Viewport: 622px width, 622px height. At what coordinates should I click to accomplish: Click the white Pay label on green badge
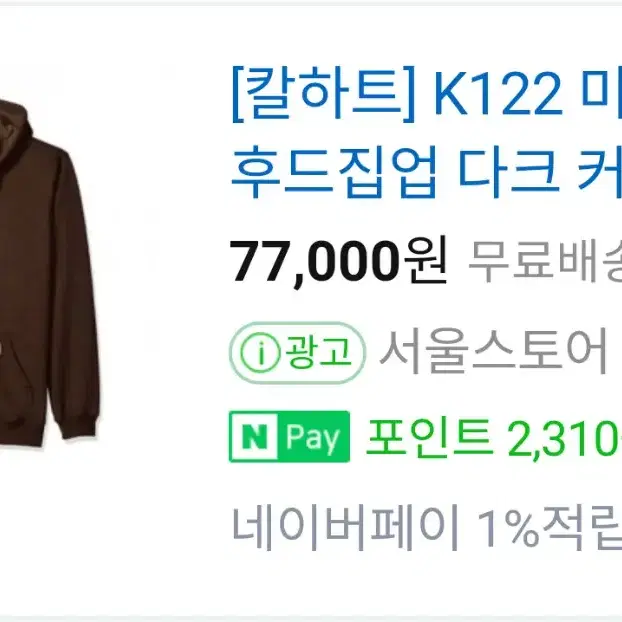click(313, 438)
